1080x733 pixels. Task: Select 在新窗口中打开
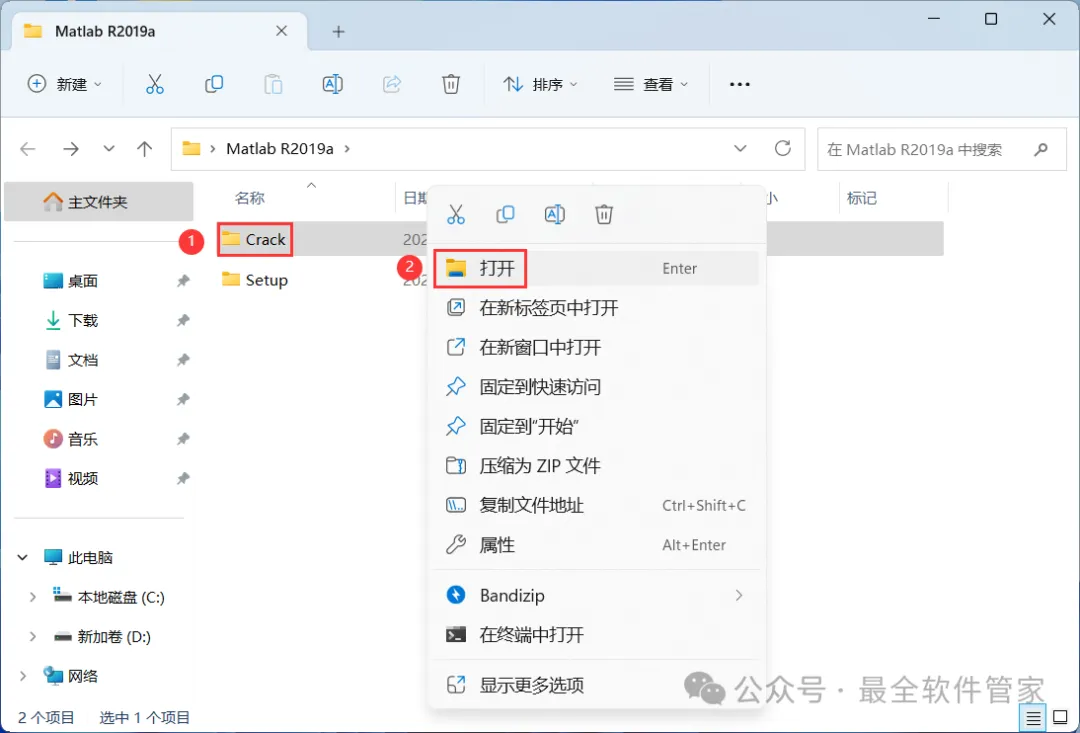tap(596, 347)
